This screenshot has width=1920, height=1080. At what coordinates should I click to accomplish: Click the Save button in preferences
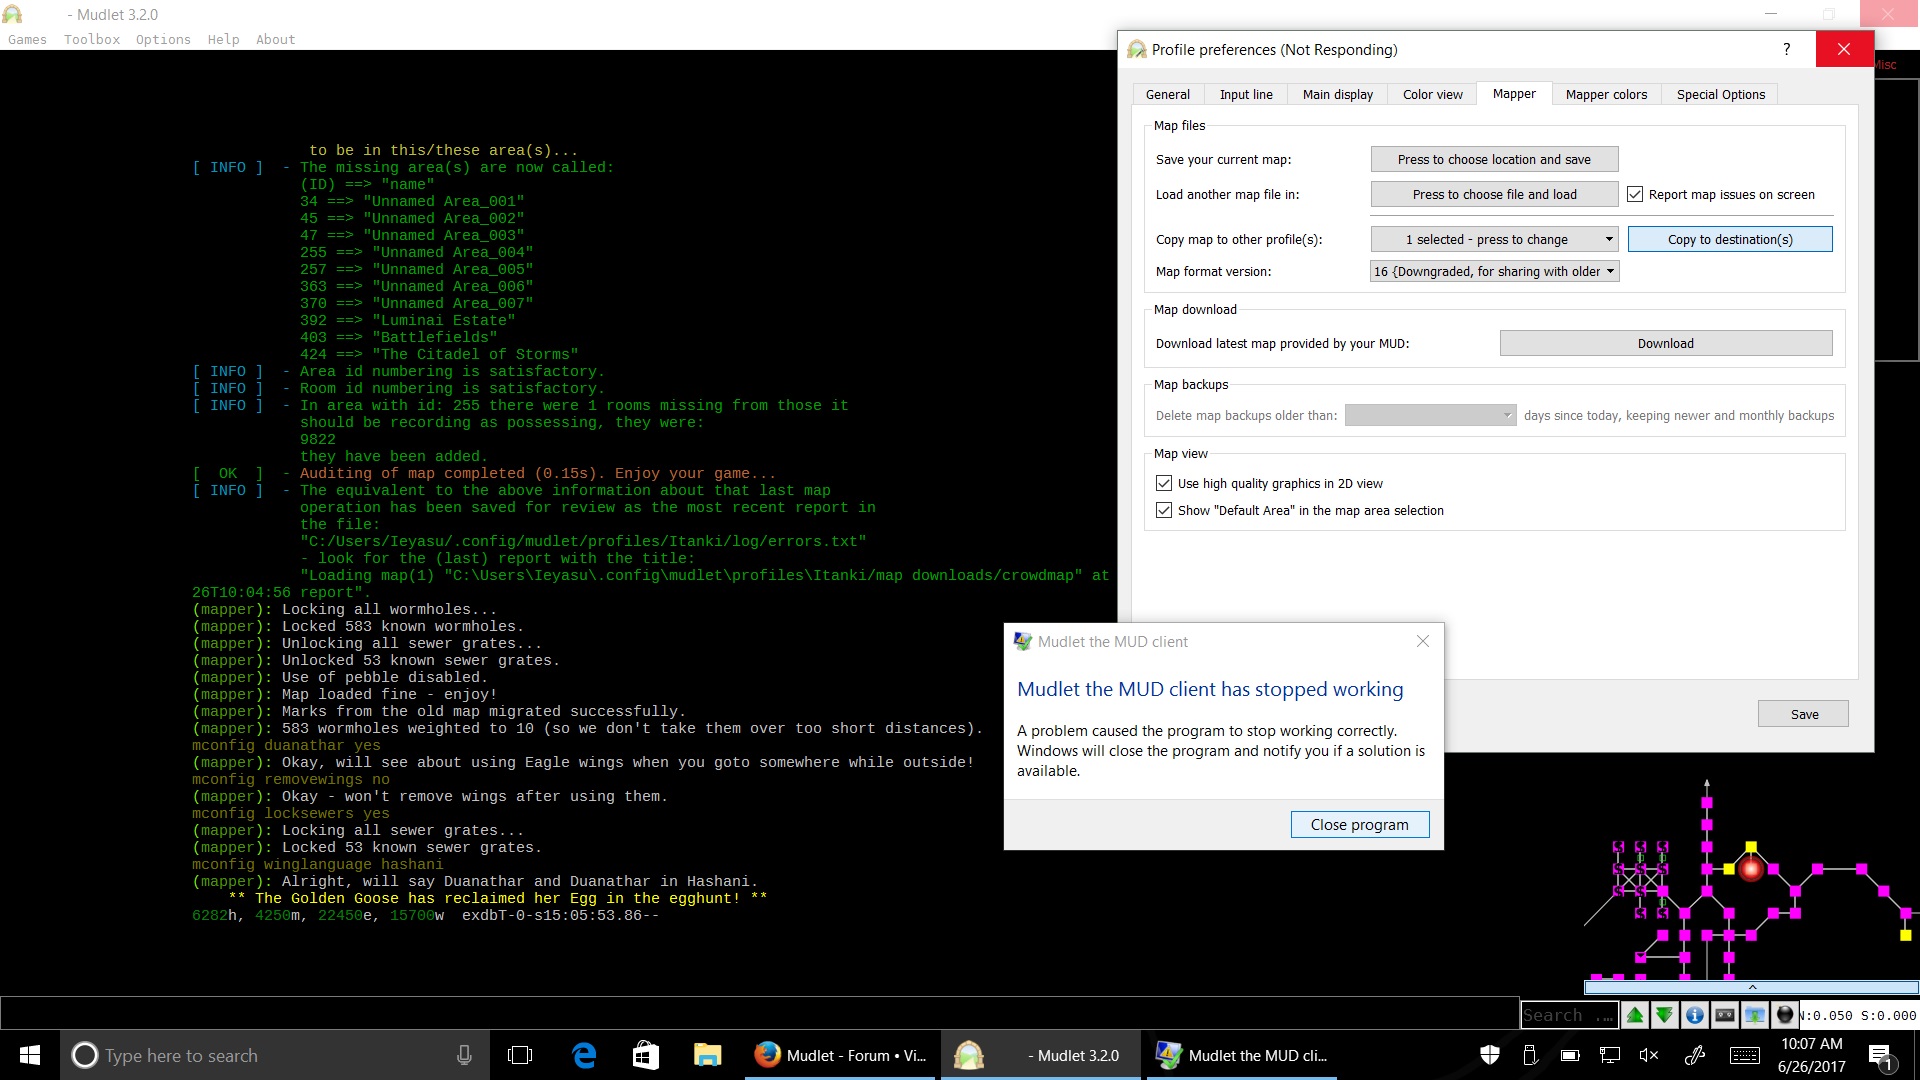[1804, 714]
